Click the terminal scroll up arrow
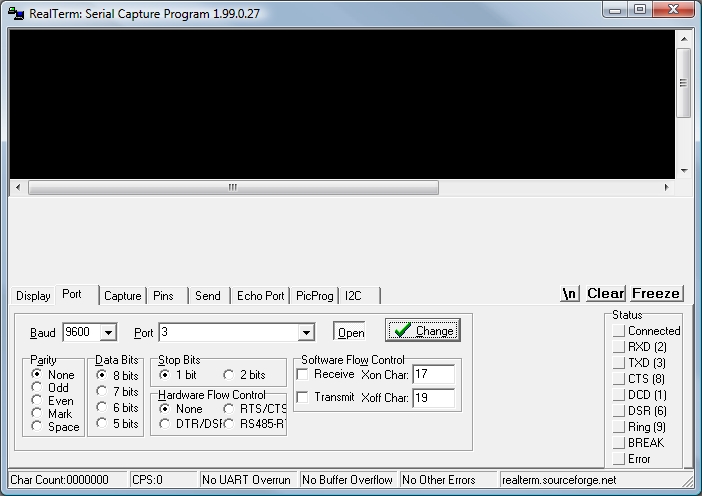The width and height of the screenshot is (702, 496). tap(684, 39)
